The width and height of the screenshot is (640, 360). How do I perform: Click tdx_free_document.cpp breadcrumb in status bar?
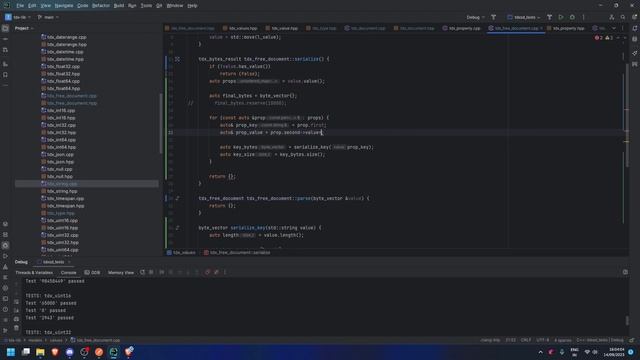[95, 340]
